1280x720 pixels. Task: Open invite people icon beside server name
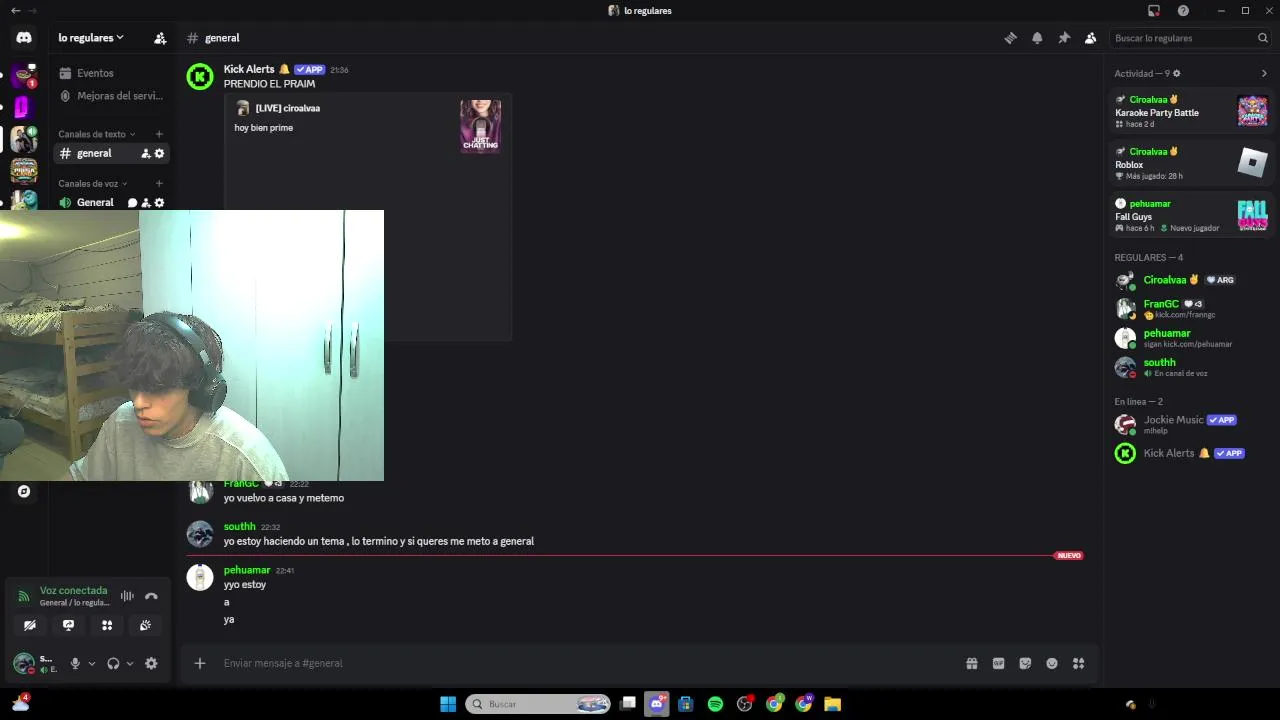click(160, 38)
